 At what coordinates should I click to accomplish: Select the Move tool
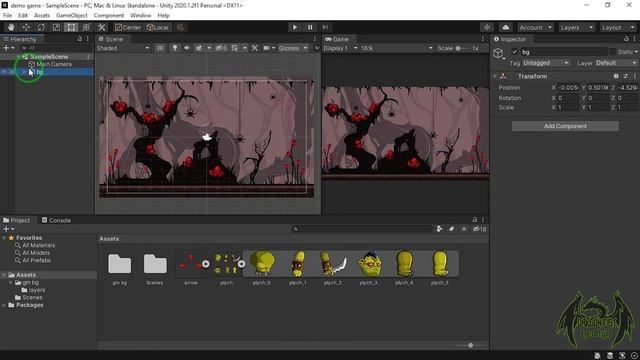[x=26, y=27]
